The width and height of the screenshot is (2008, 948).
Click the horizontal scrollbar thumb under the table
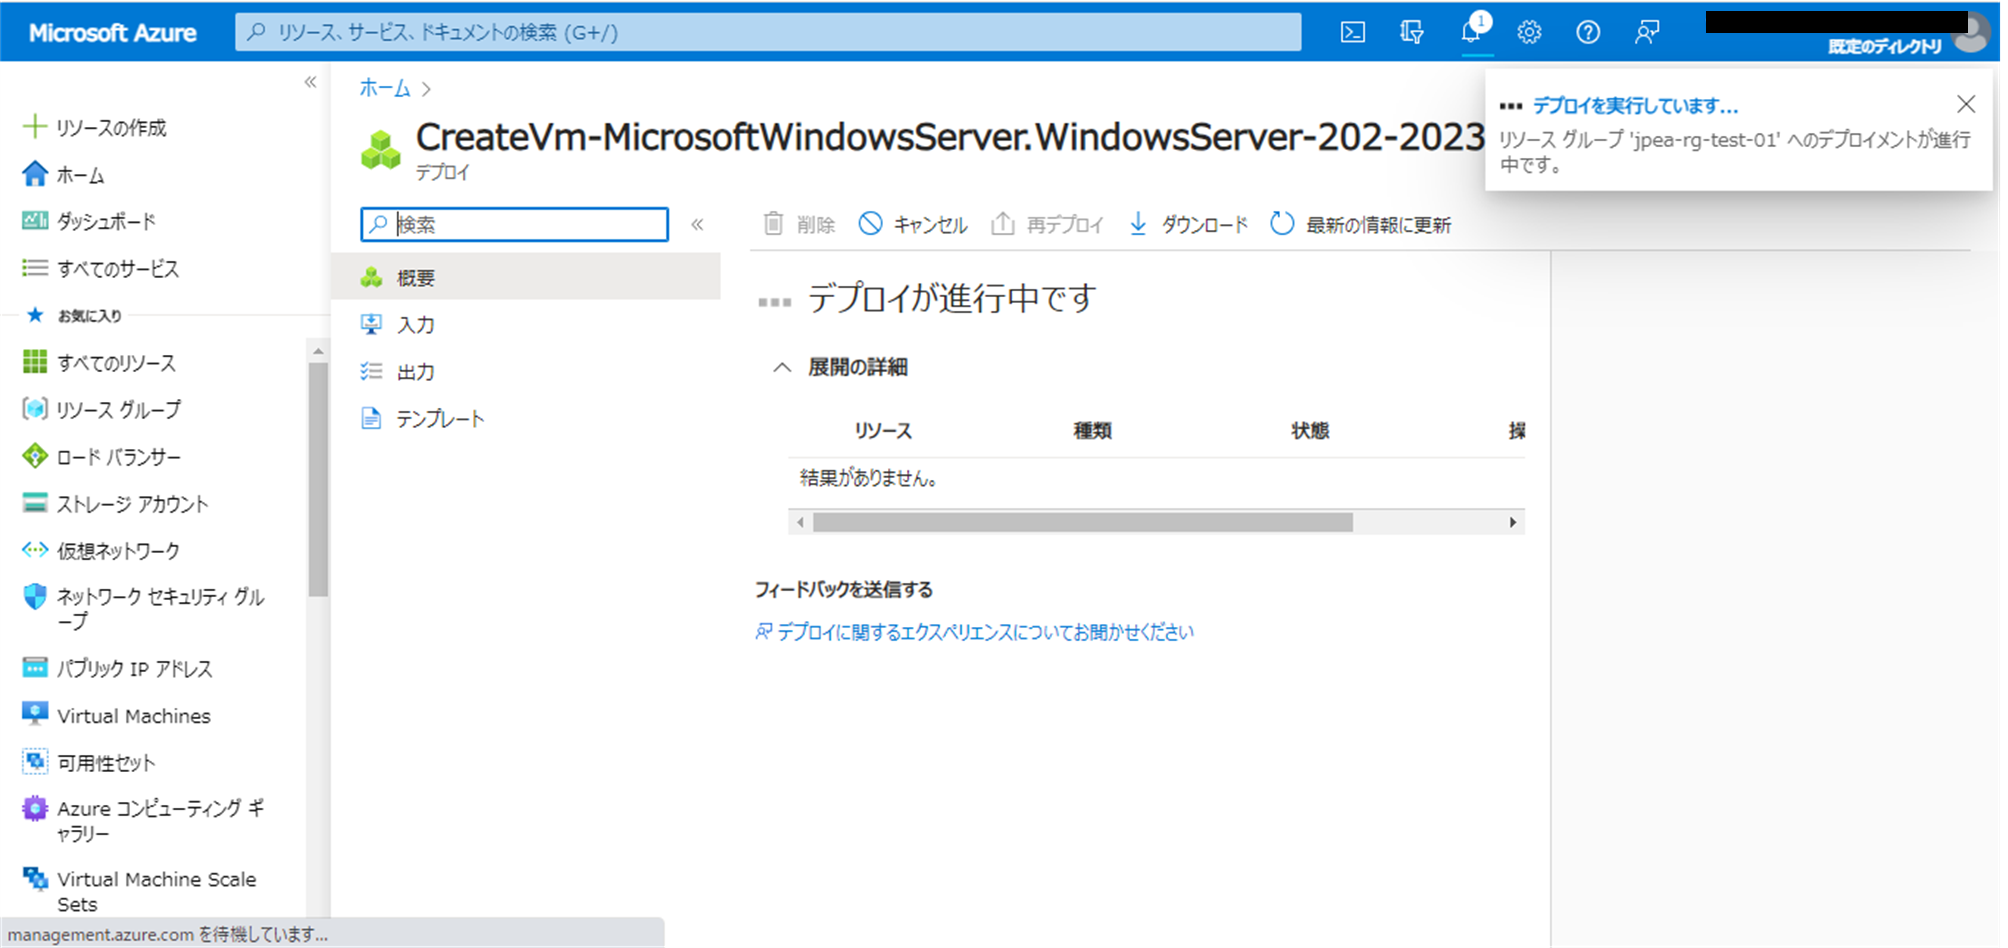1082,522
